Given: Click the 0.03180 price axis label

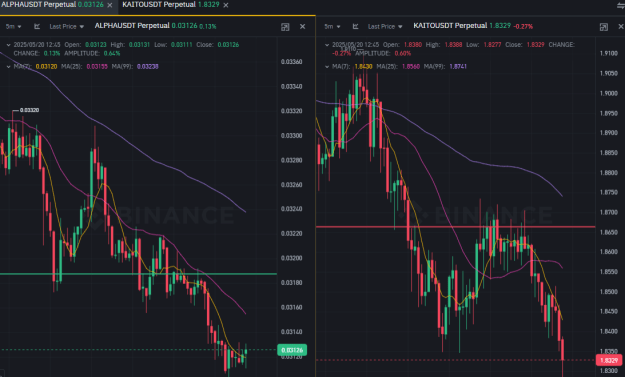Looking at the screenshot, I should (291, 283).
